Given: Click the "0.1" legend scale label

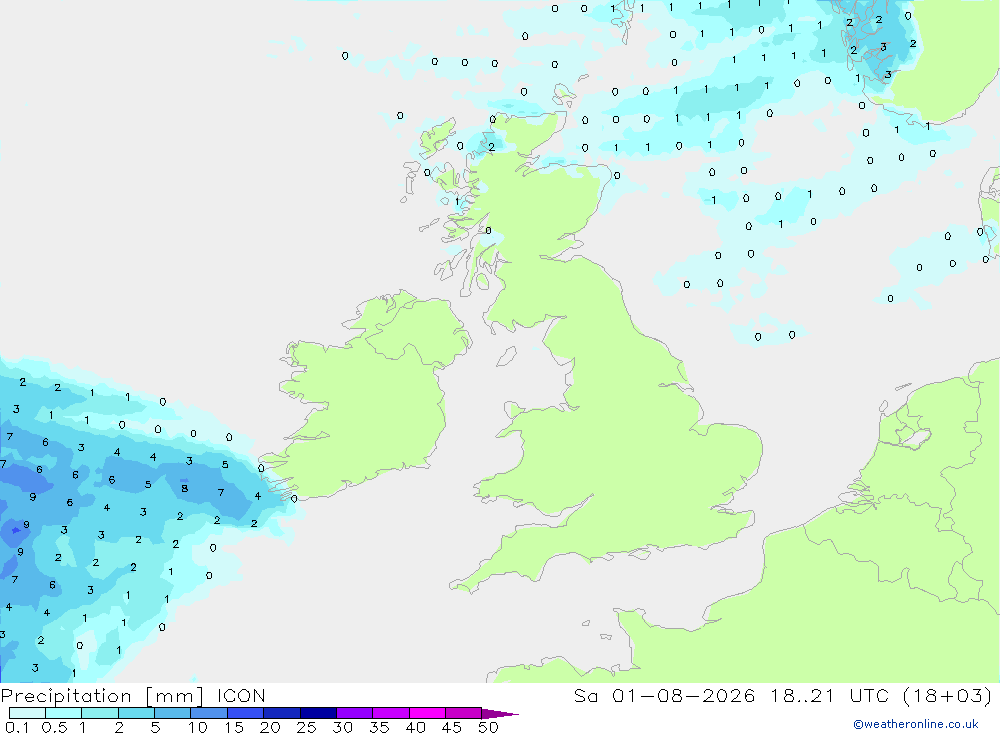Looking at the screenshot, I should (17, 727).
